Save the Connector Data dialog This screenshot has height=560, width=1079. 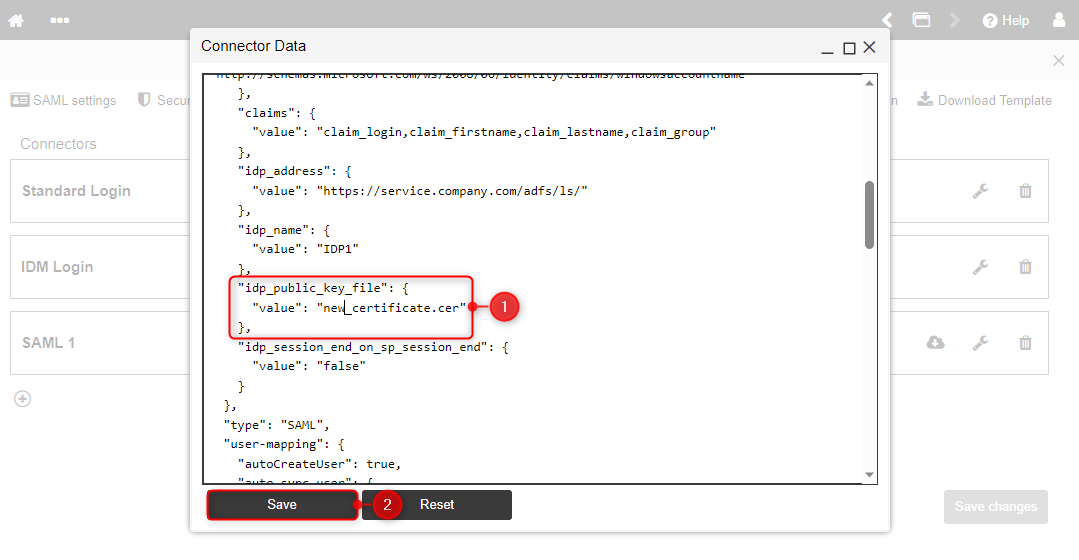[x=282, y=505]
